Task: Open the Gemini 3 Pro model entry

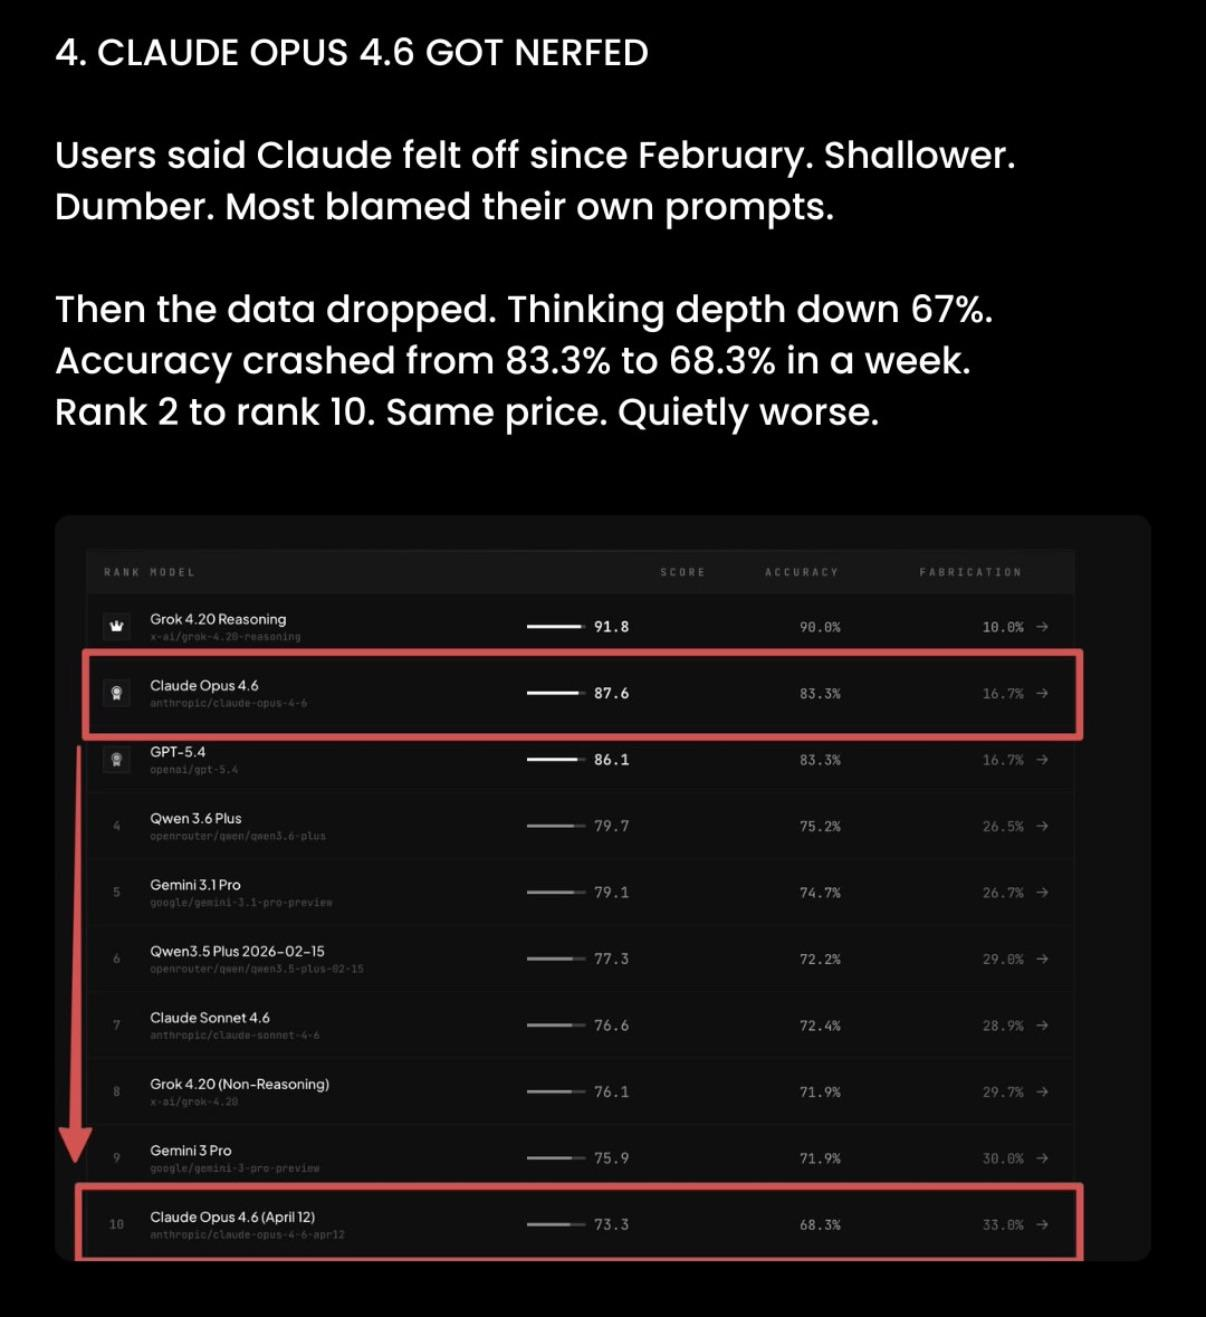Action: (x=191, y=1150)
